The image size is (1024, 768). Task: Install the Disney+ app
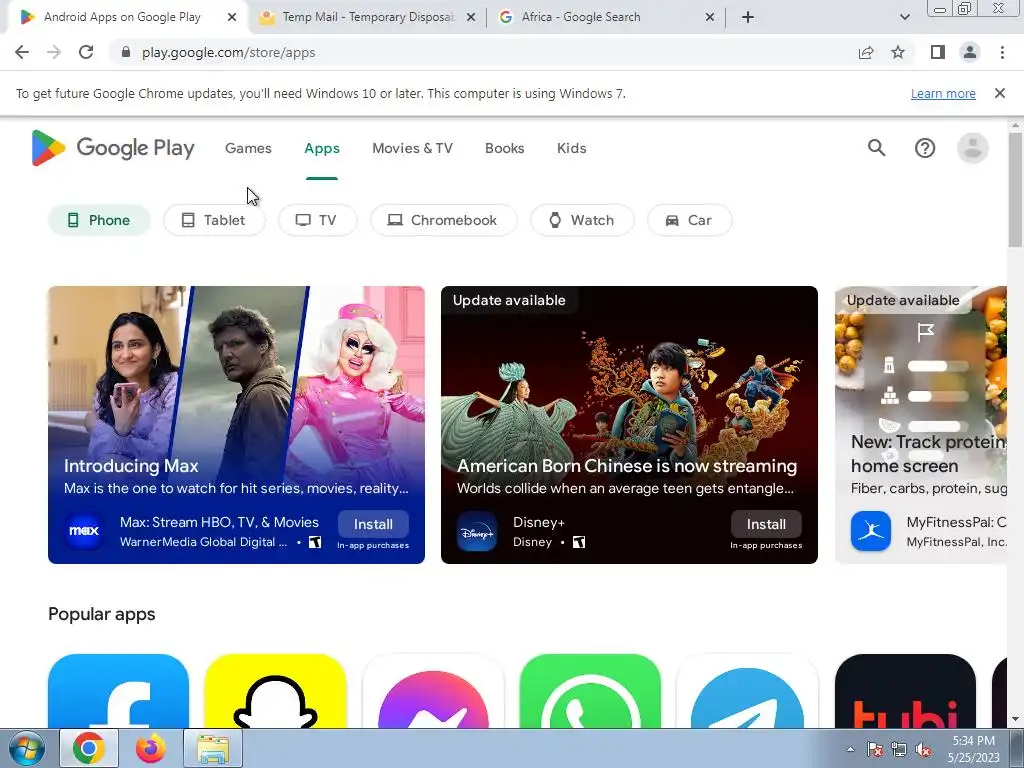[x=766, y=524]
